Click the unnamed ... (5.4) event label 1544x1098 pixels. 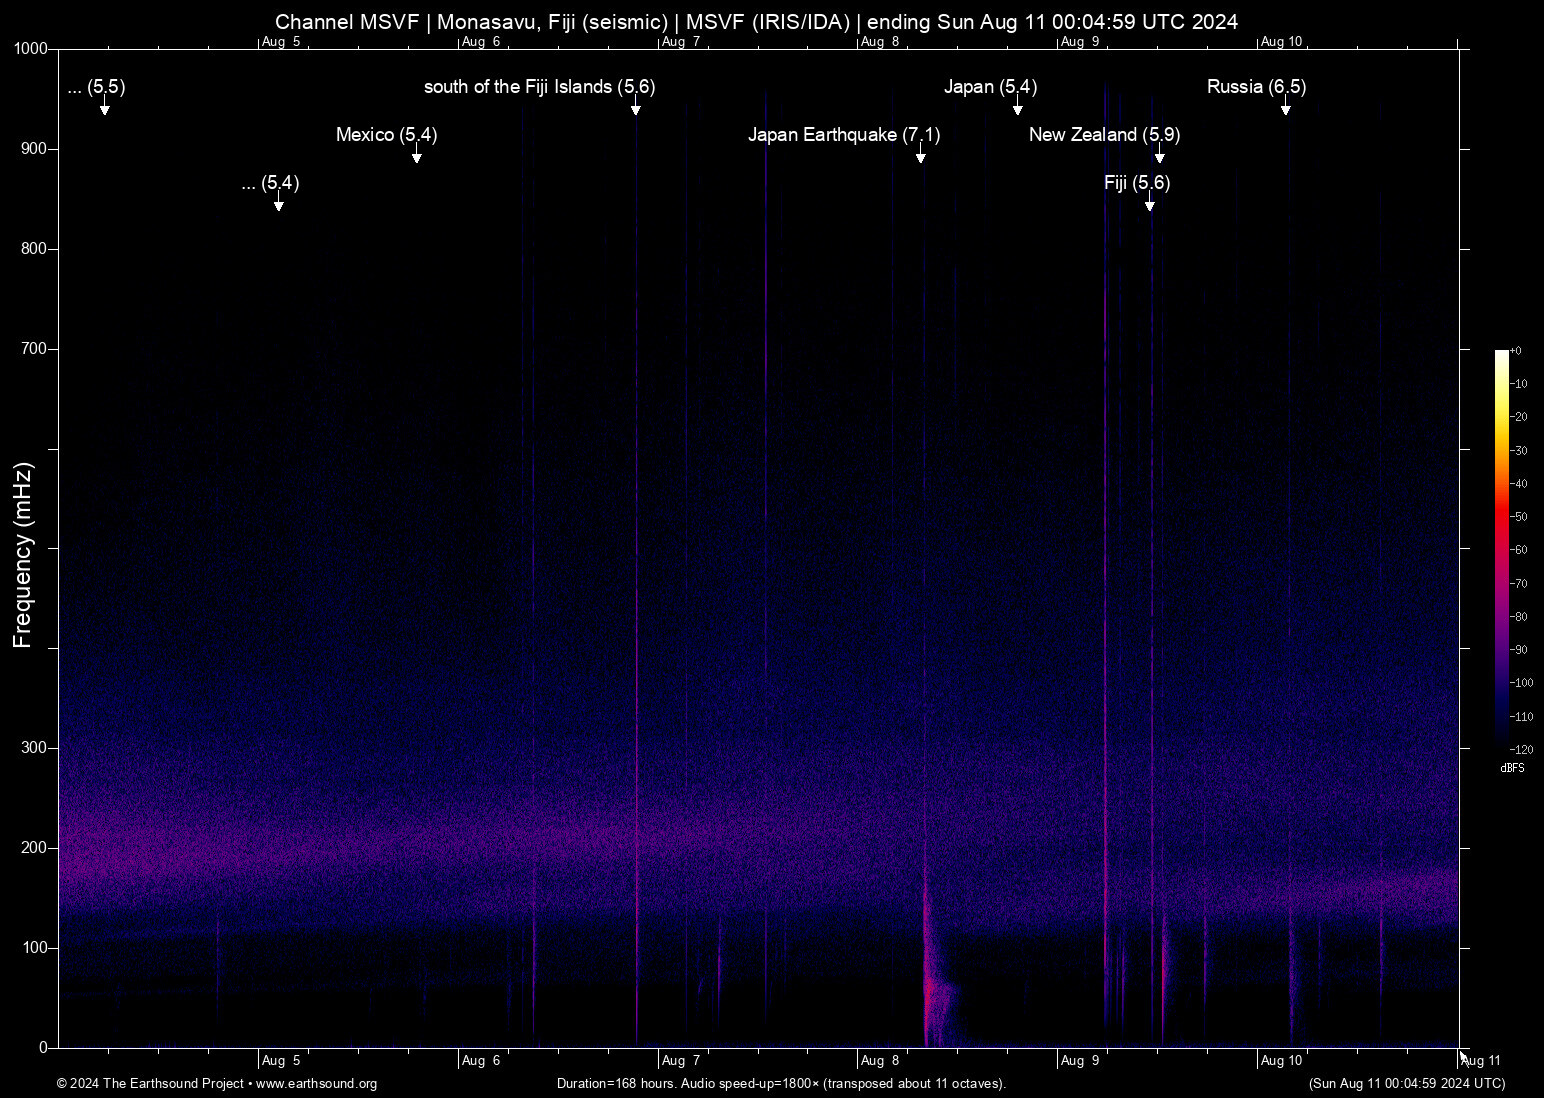pos(270,183)
